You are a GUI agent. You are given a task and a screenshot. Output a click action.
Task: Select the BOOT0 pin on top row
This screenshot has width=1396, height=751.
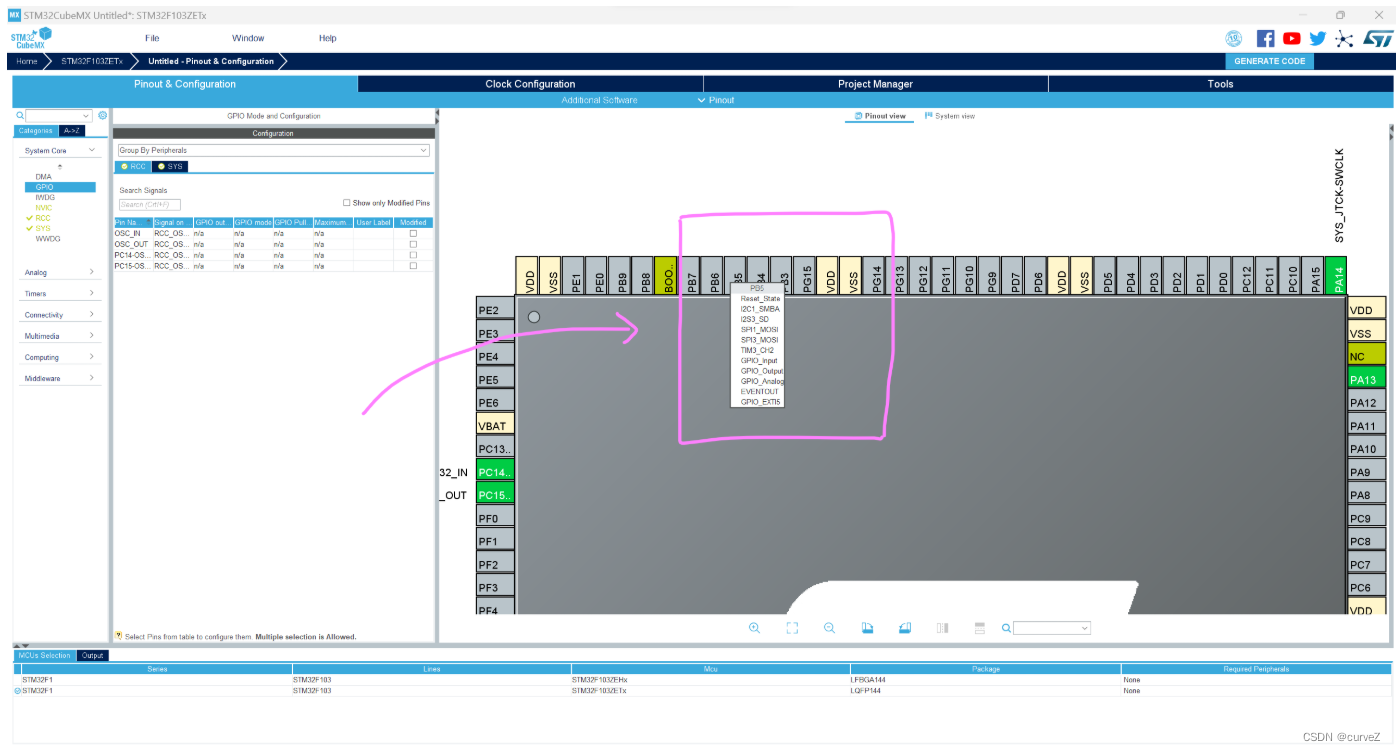pyautogui.click(x=666, y=275)
